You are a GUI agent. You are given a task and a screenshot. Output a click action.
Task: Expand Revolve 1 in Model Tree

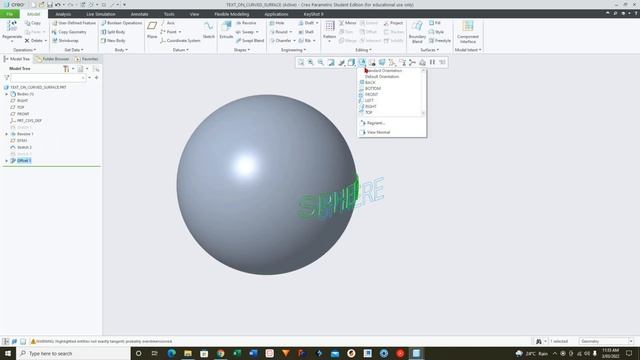tap(7, 134)
